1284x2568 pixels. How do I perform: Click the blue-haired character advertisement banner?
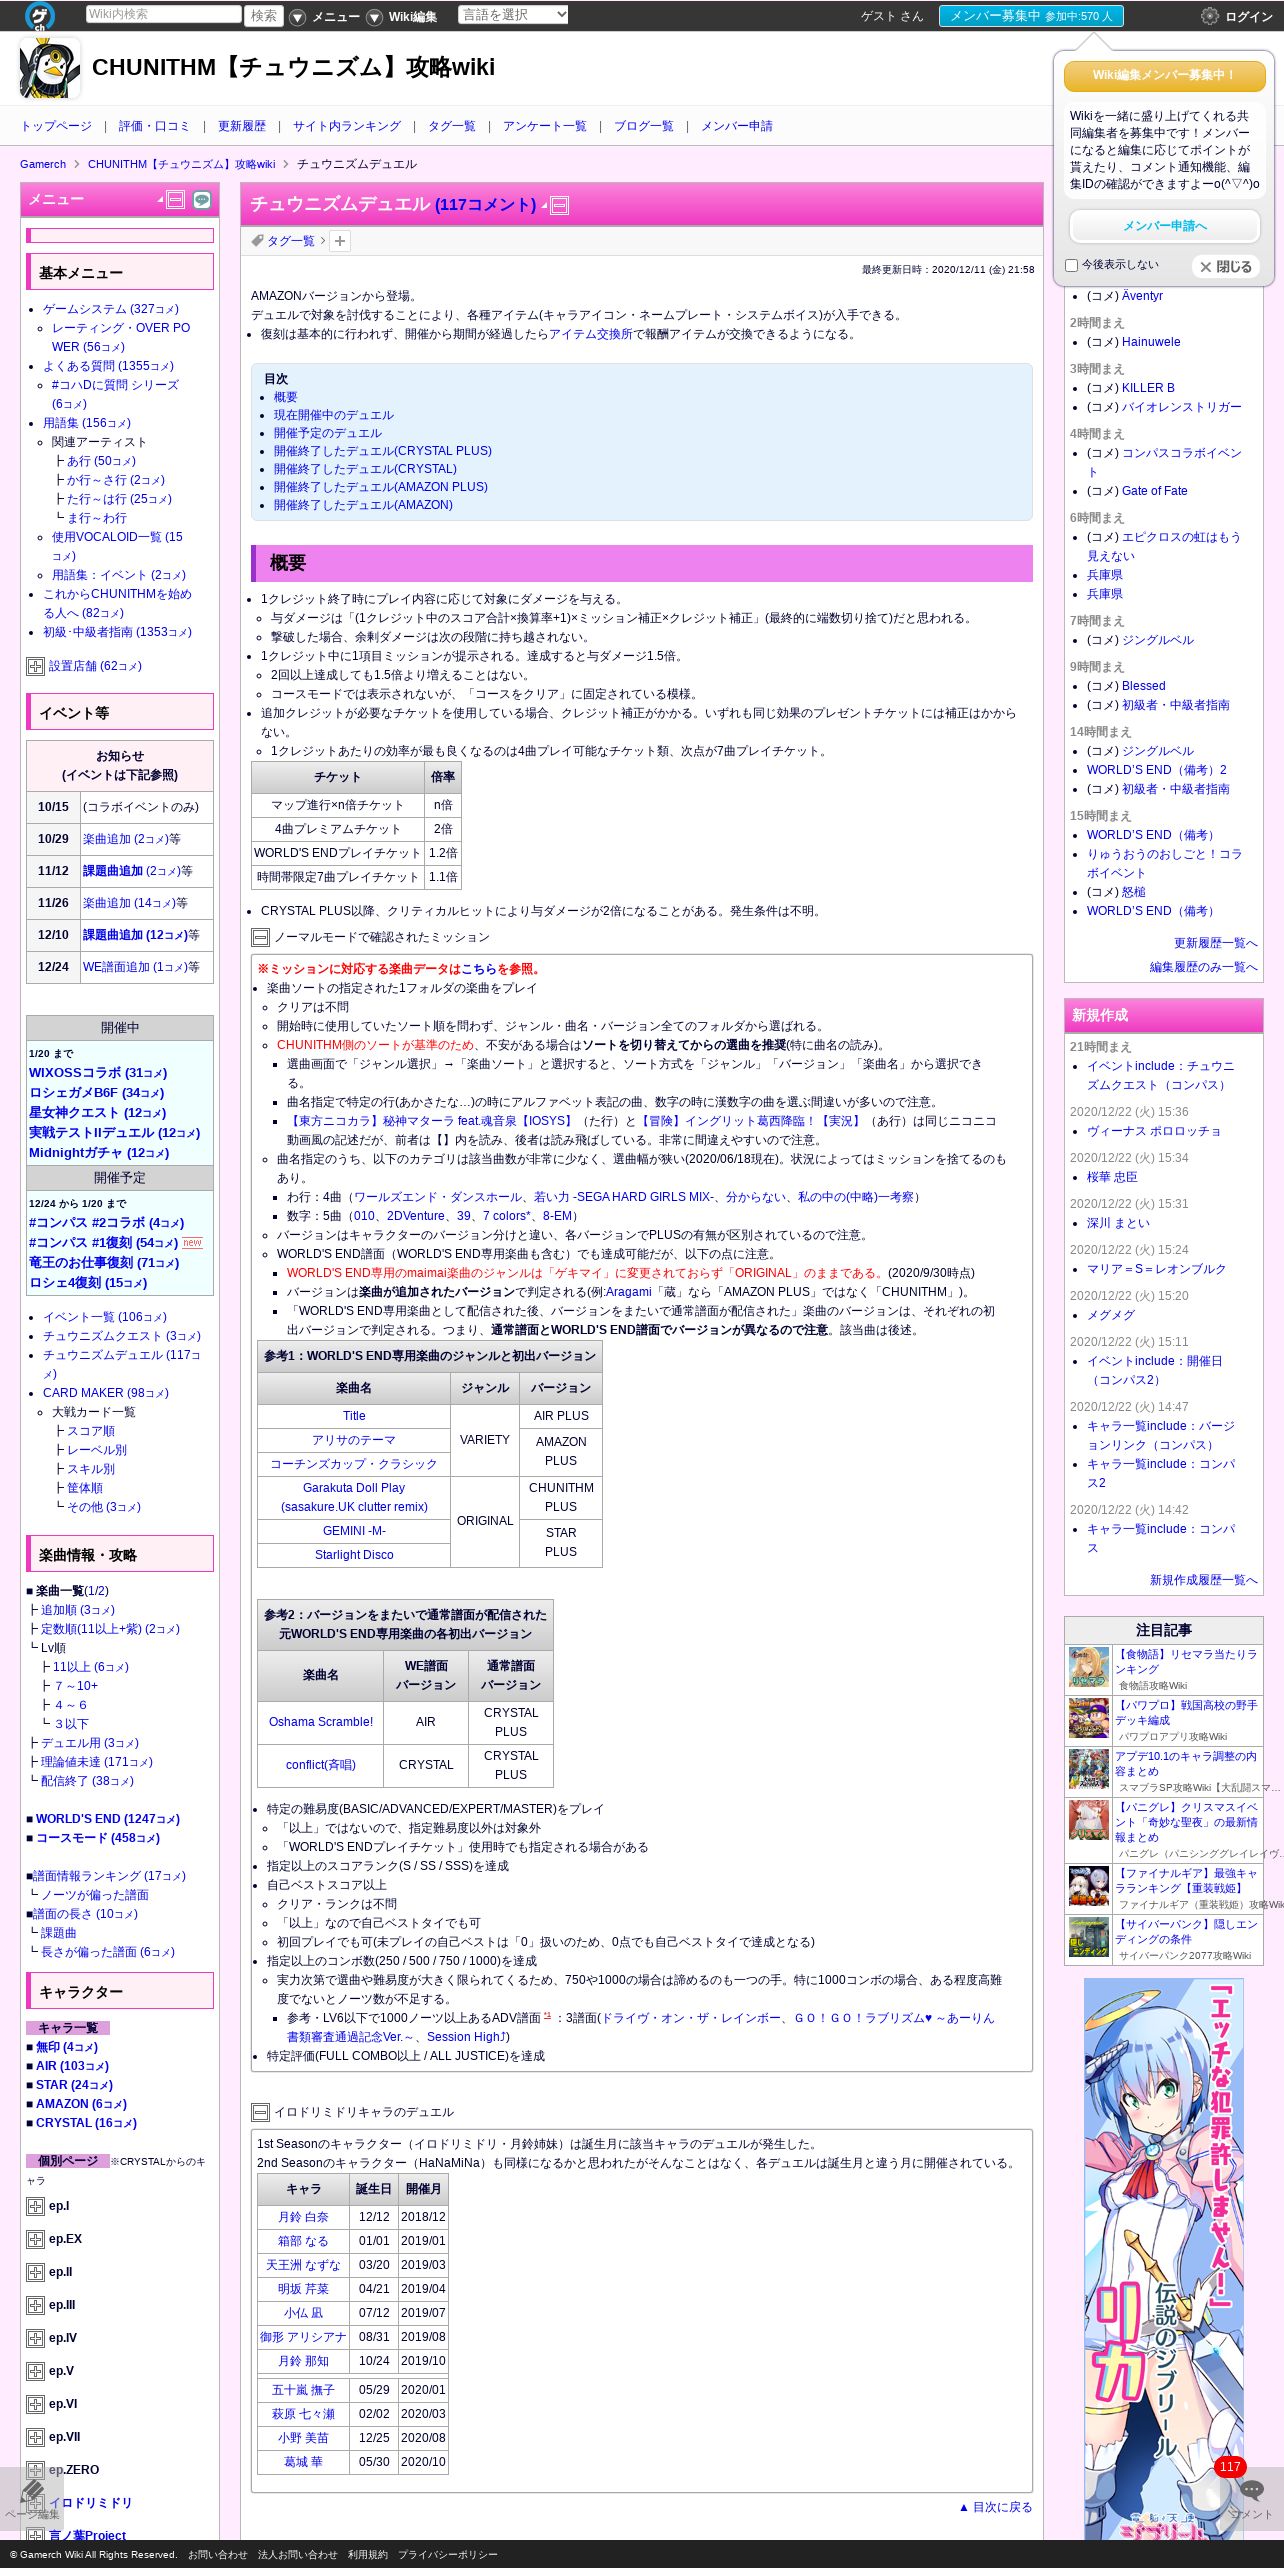[x=1164, y=2260]
